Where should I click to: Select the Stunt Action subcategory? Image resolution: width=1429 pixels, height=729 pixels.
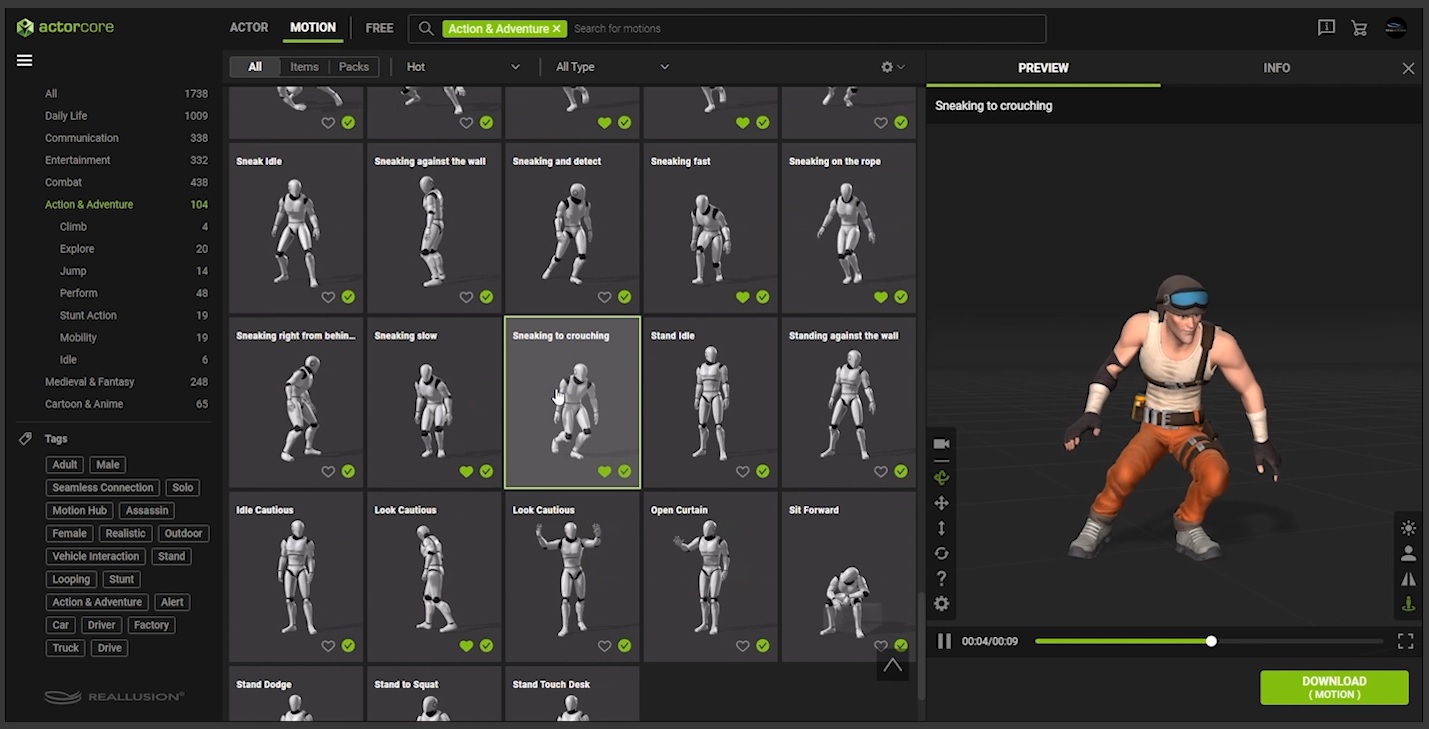pyautogui.click(x=88, y=316)
